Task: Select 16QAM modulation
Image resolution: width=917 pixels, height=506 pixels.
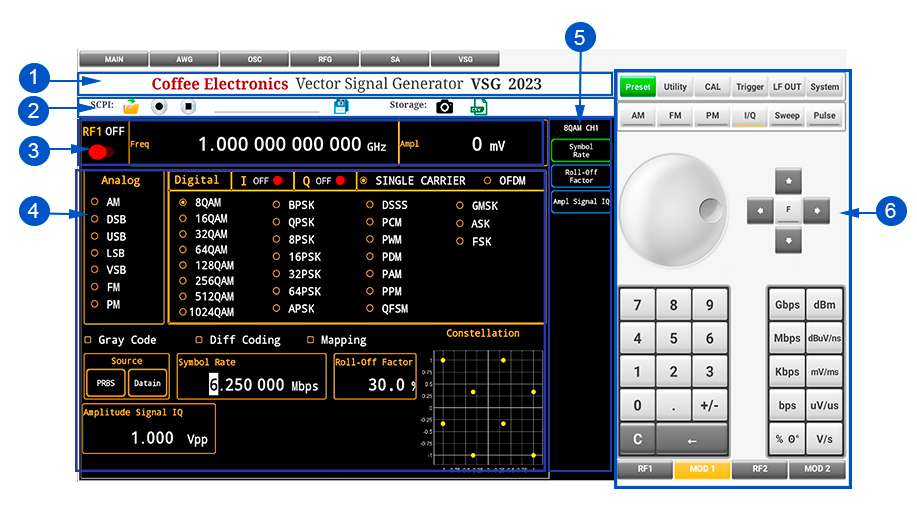Action: pyautogui.click(x=183, y=218)
